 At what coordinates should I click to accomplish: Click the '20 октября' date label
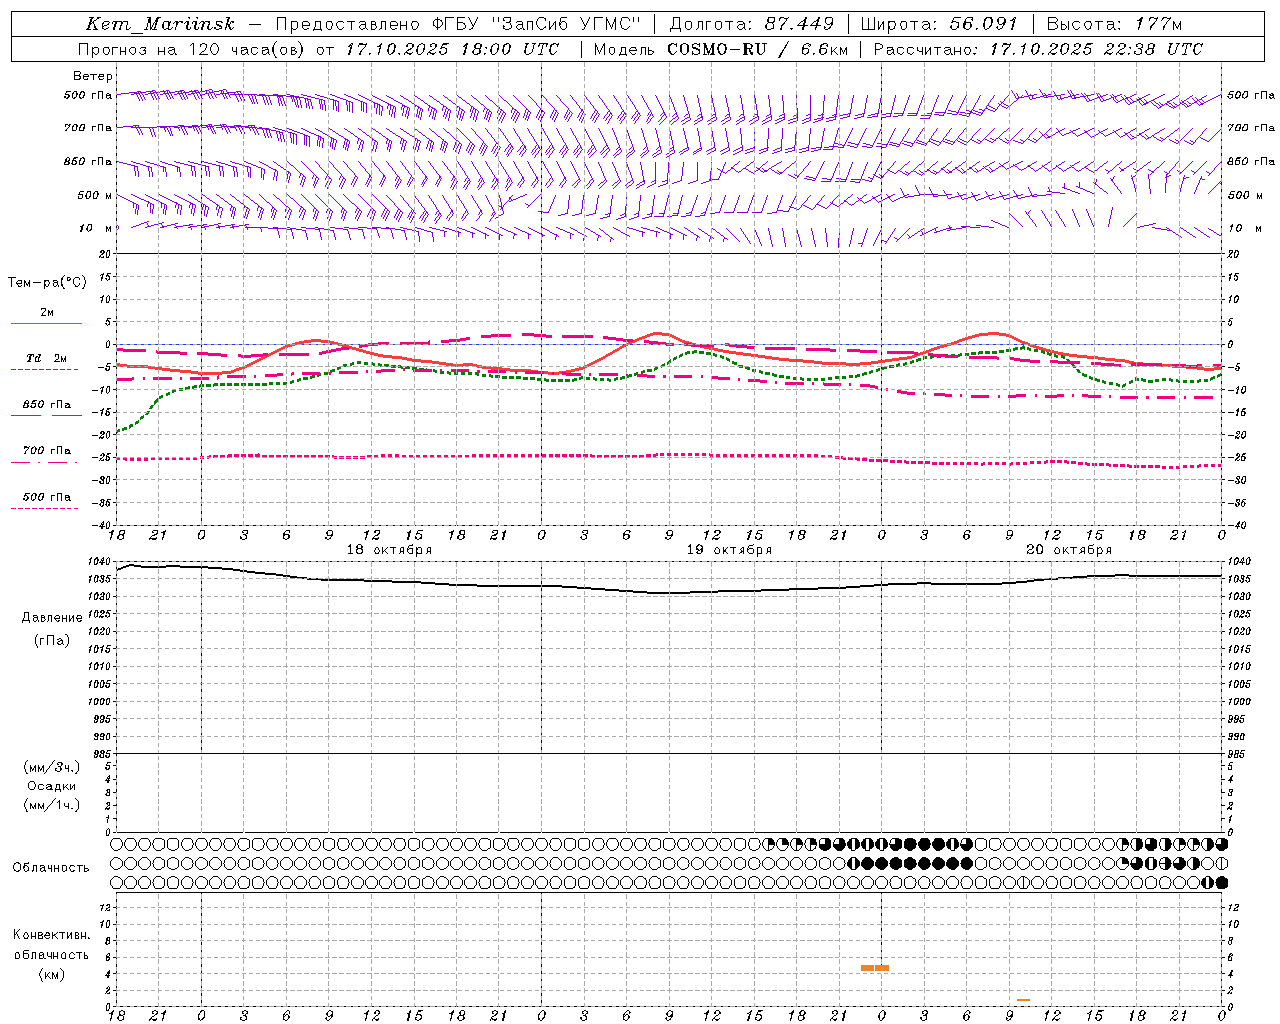(1069, 550)
